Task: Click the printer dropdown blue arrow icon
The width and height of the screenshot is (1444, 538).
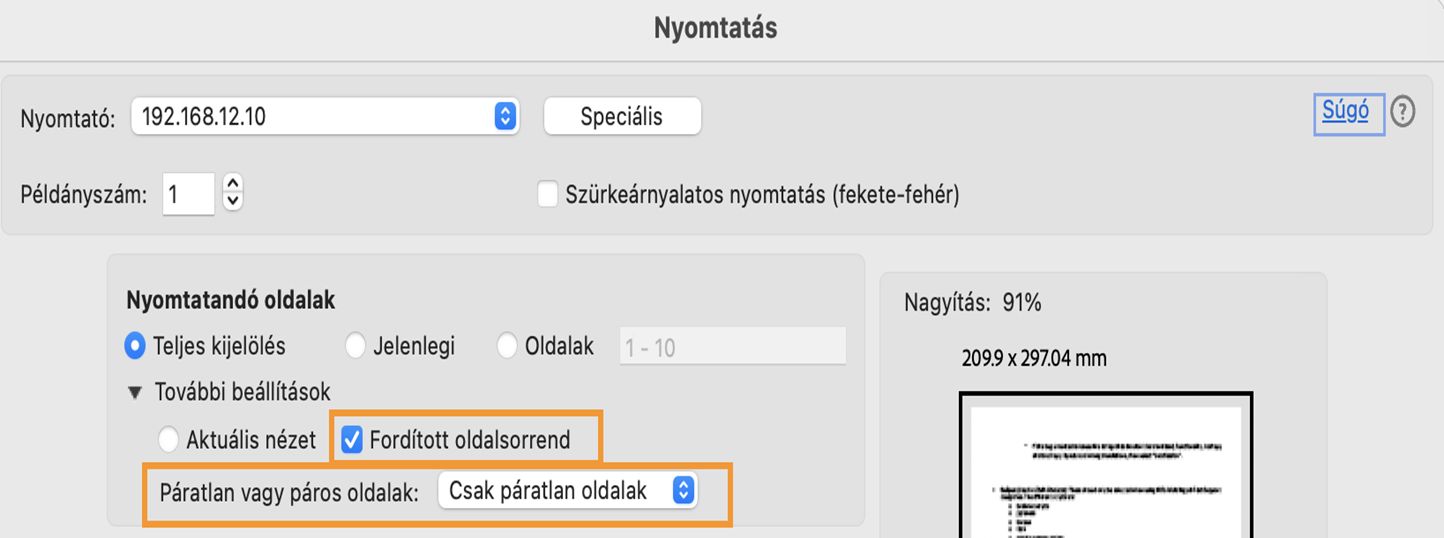Action: [x=505, y=116]
